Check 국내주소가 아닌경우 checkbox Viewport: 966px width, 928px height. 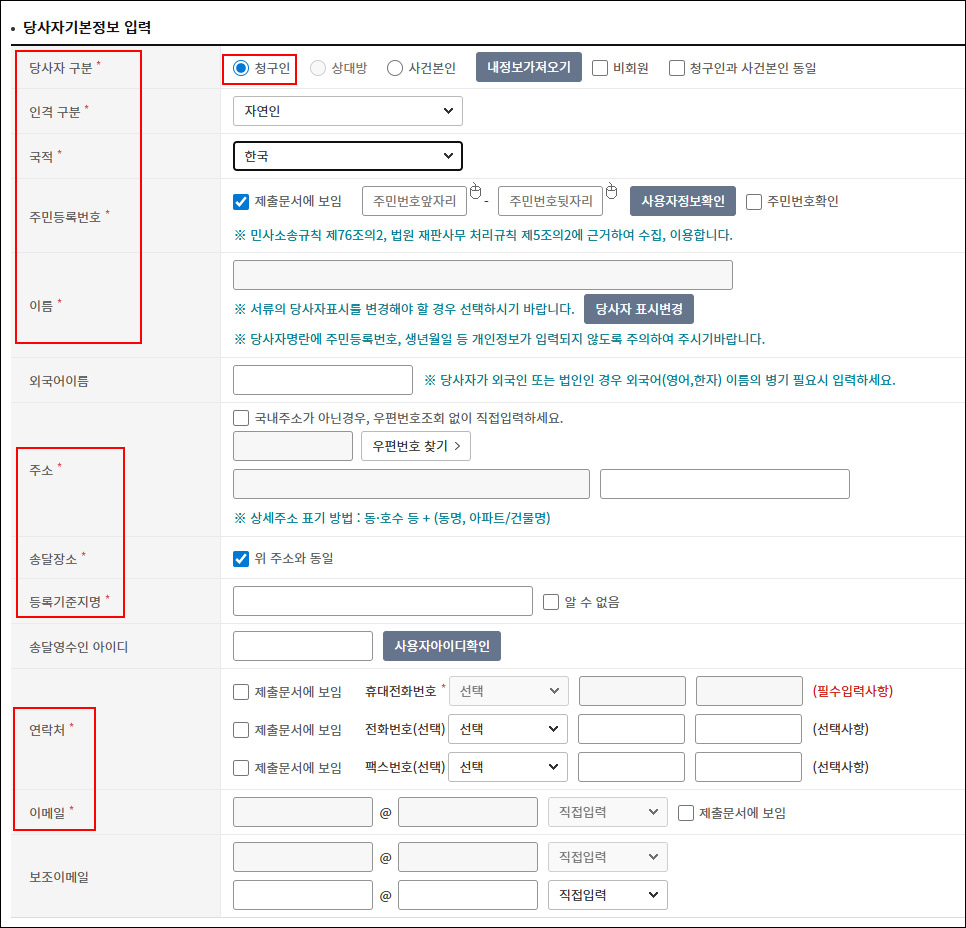click(241, 418)
